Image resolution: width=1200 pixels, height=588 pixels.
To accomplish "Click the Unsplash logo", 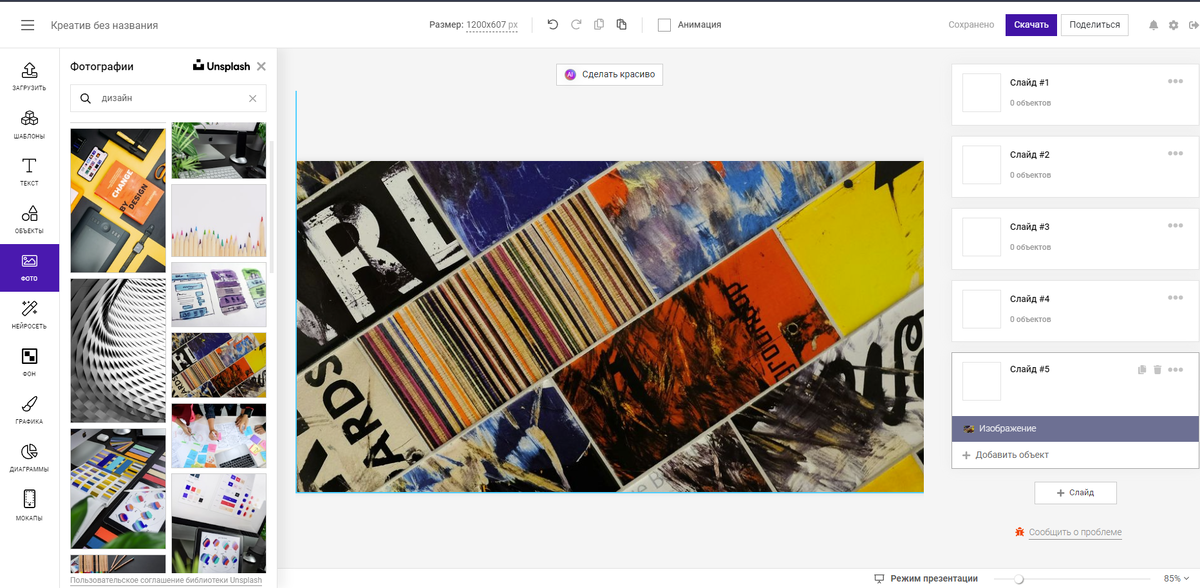I will pos(221,66).
